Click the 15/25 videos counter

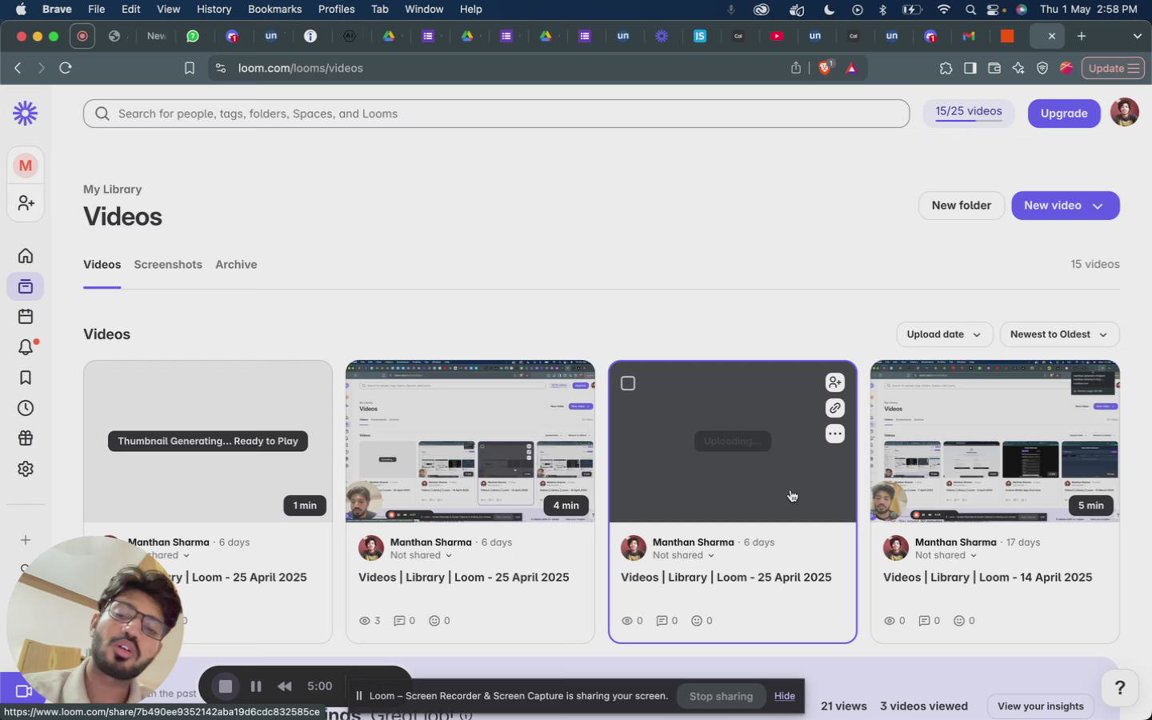tap(968, 112)
